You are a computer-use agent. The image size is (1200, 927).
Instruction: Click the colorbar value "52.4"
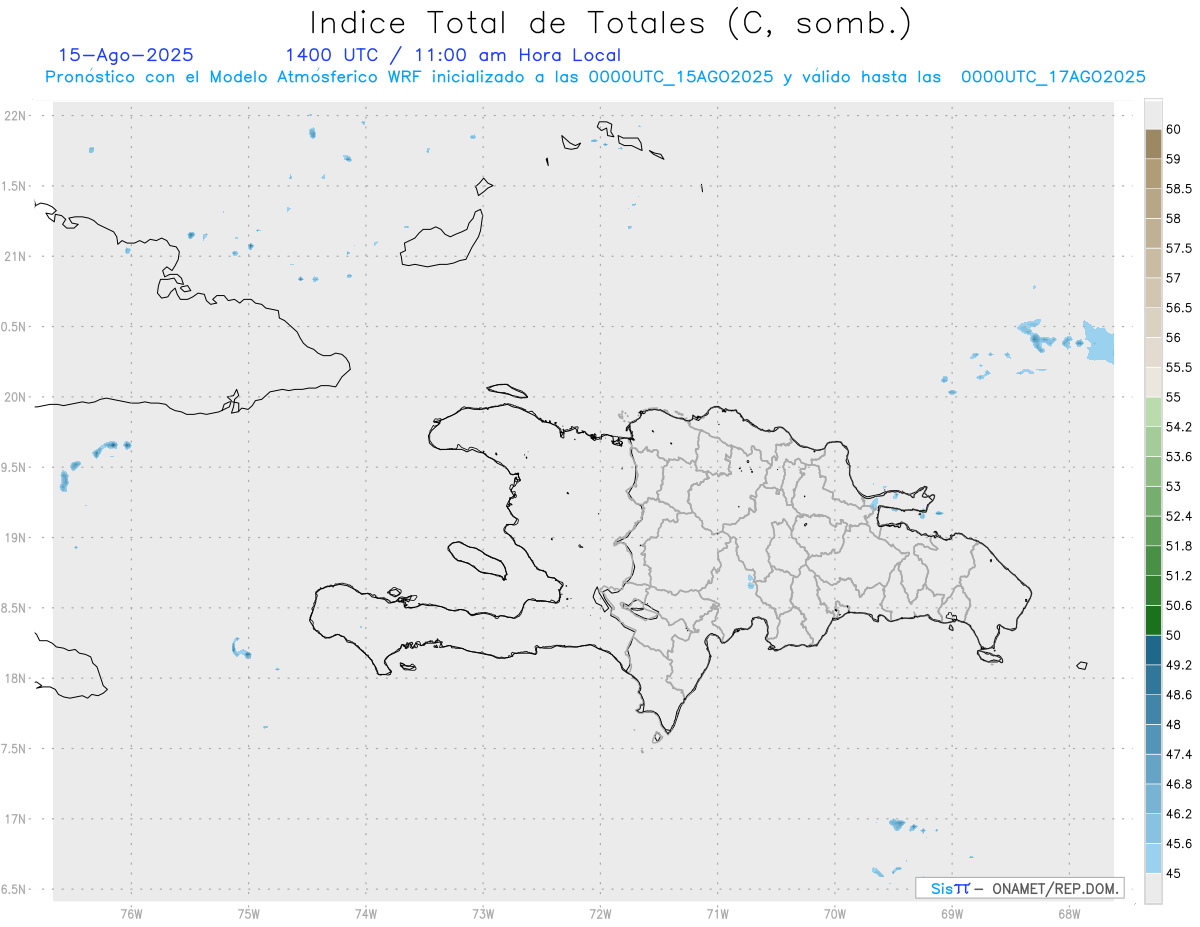click(1178, 516)
